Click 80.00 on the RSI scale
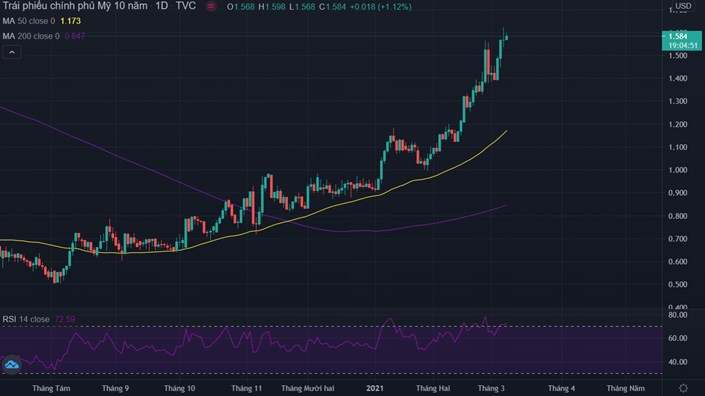The height and width of the screenshot is (396, 705). [x=678, y=315]
